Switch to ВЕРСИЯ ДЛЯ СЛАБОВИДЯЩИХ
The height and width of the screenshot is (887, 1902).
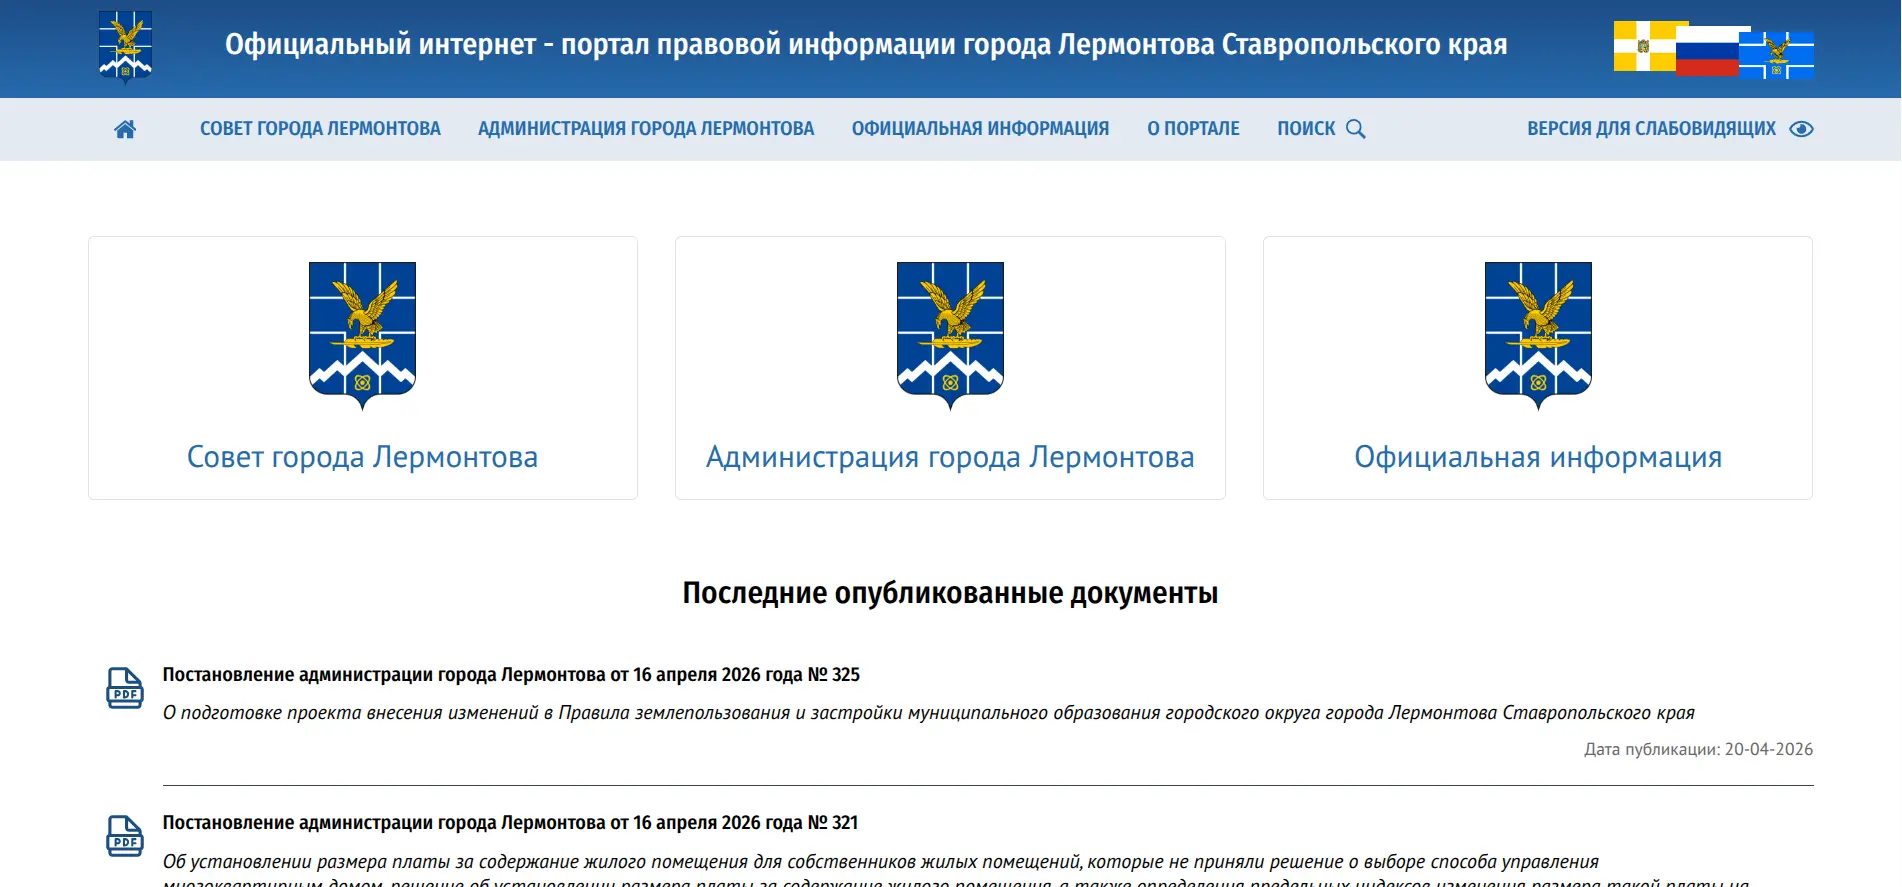[x=1651, y=129]
